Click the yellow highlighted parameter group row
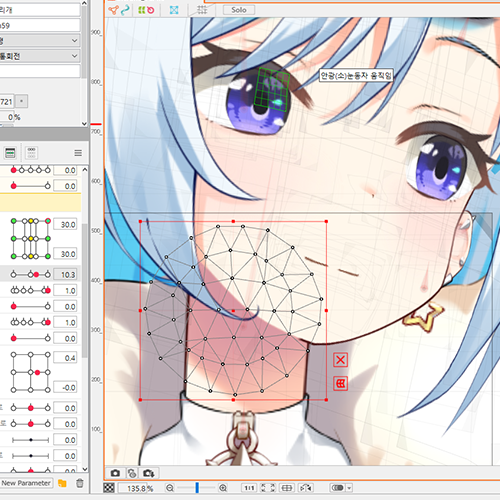 pos(40,203)
